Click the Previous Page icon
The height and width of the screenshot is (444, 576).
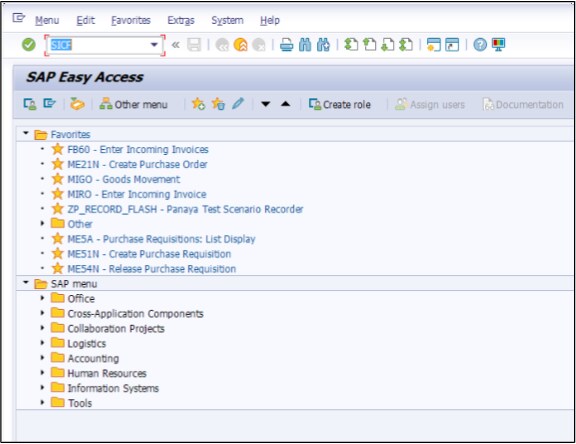coord(370,45)
